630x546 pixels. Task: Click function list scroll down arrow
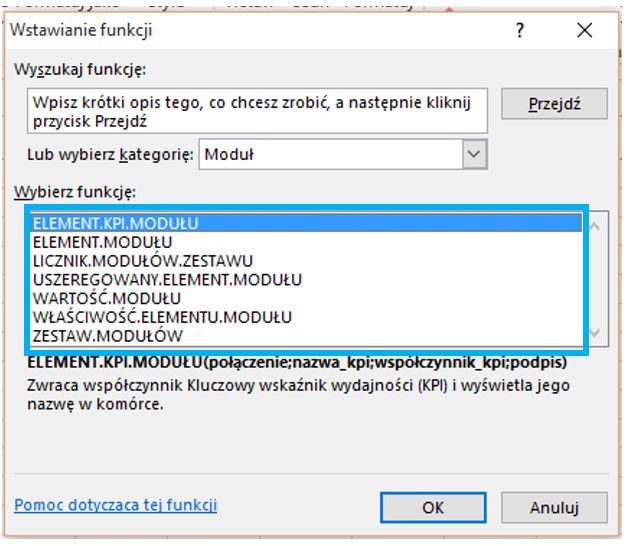(596, 334)
